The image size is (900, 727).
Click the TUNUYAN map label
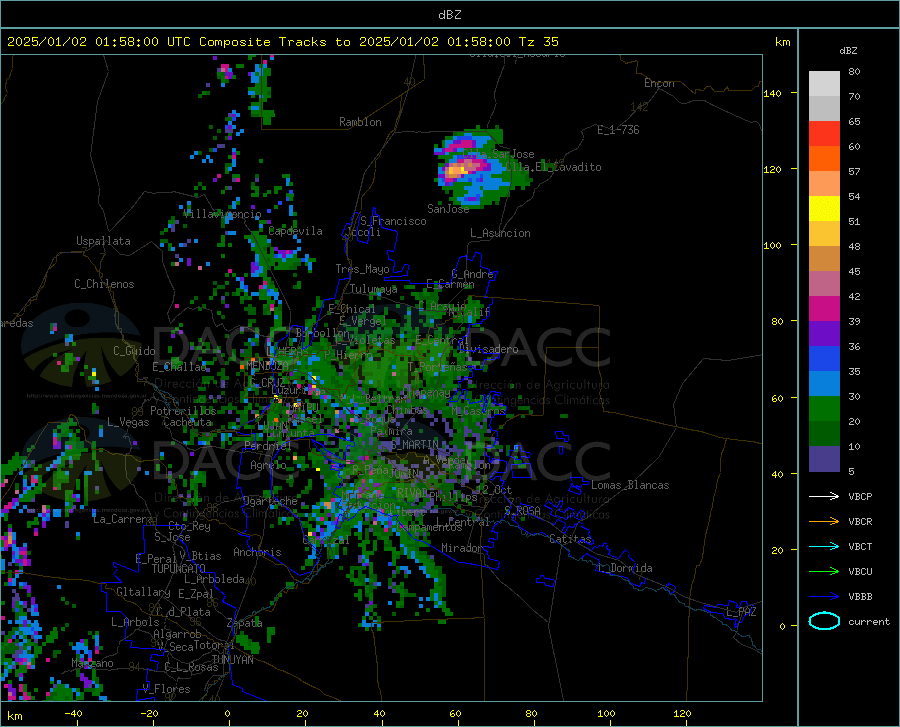[x=232, y=659]
